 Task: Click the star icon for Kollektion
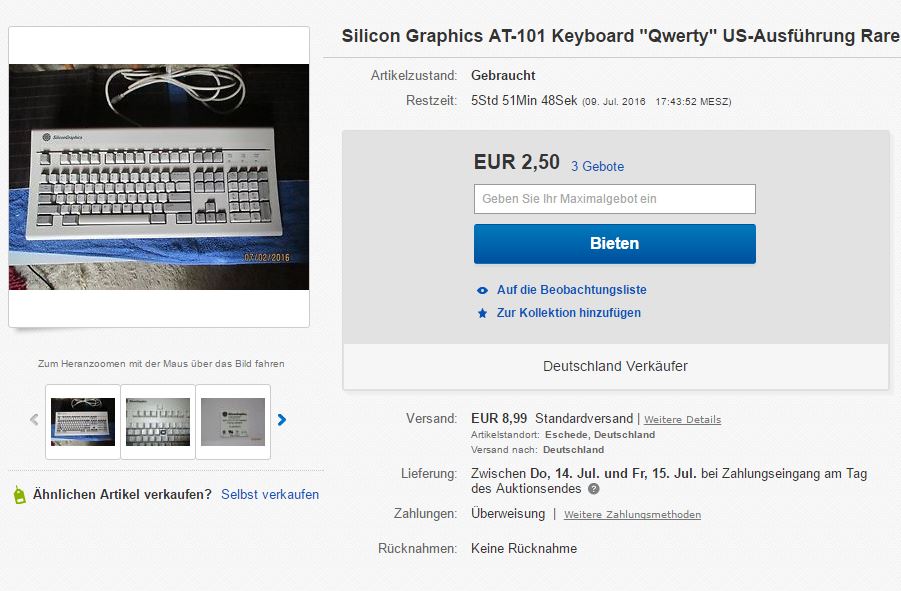pos(483,313)
